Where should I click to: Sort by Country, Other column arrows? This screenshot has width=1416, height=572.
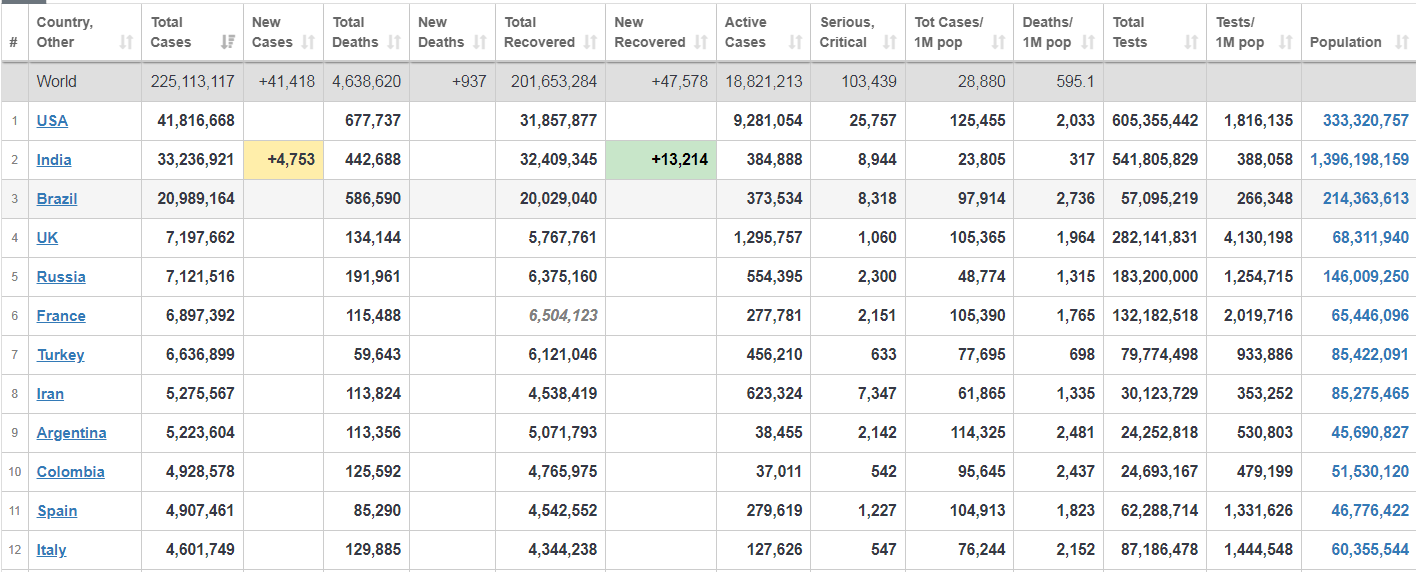pyautogui.click(x=126, y=42)
